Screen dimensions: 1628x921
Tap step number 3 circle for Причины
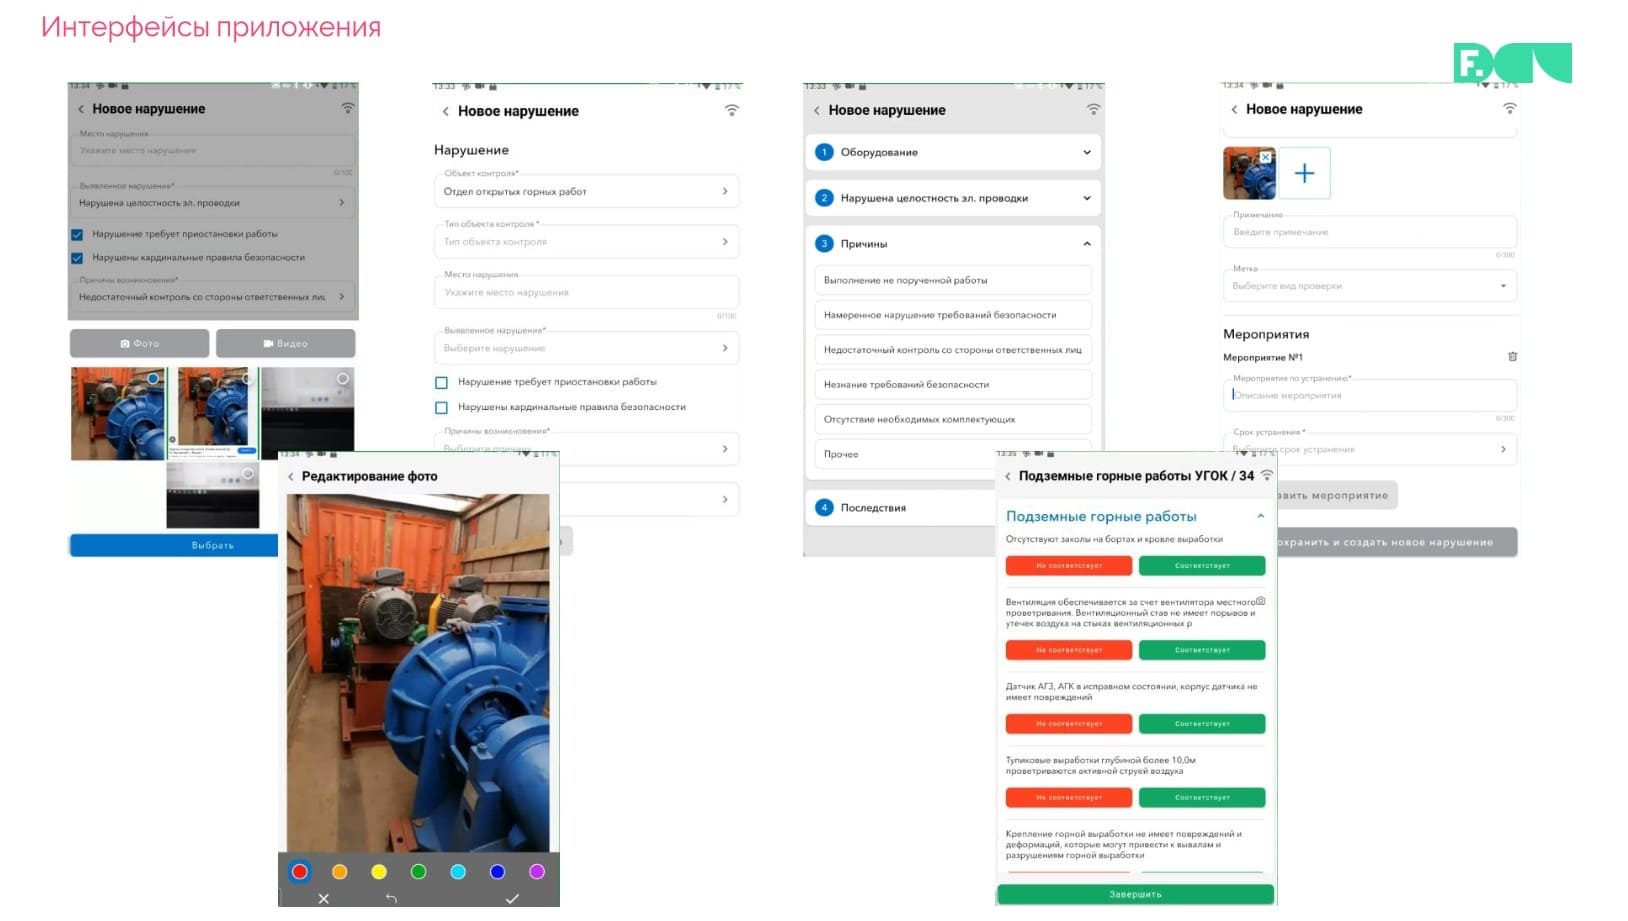(824, 243)
